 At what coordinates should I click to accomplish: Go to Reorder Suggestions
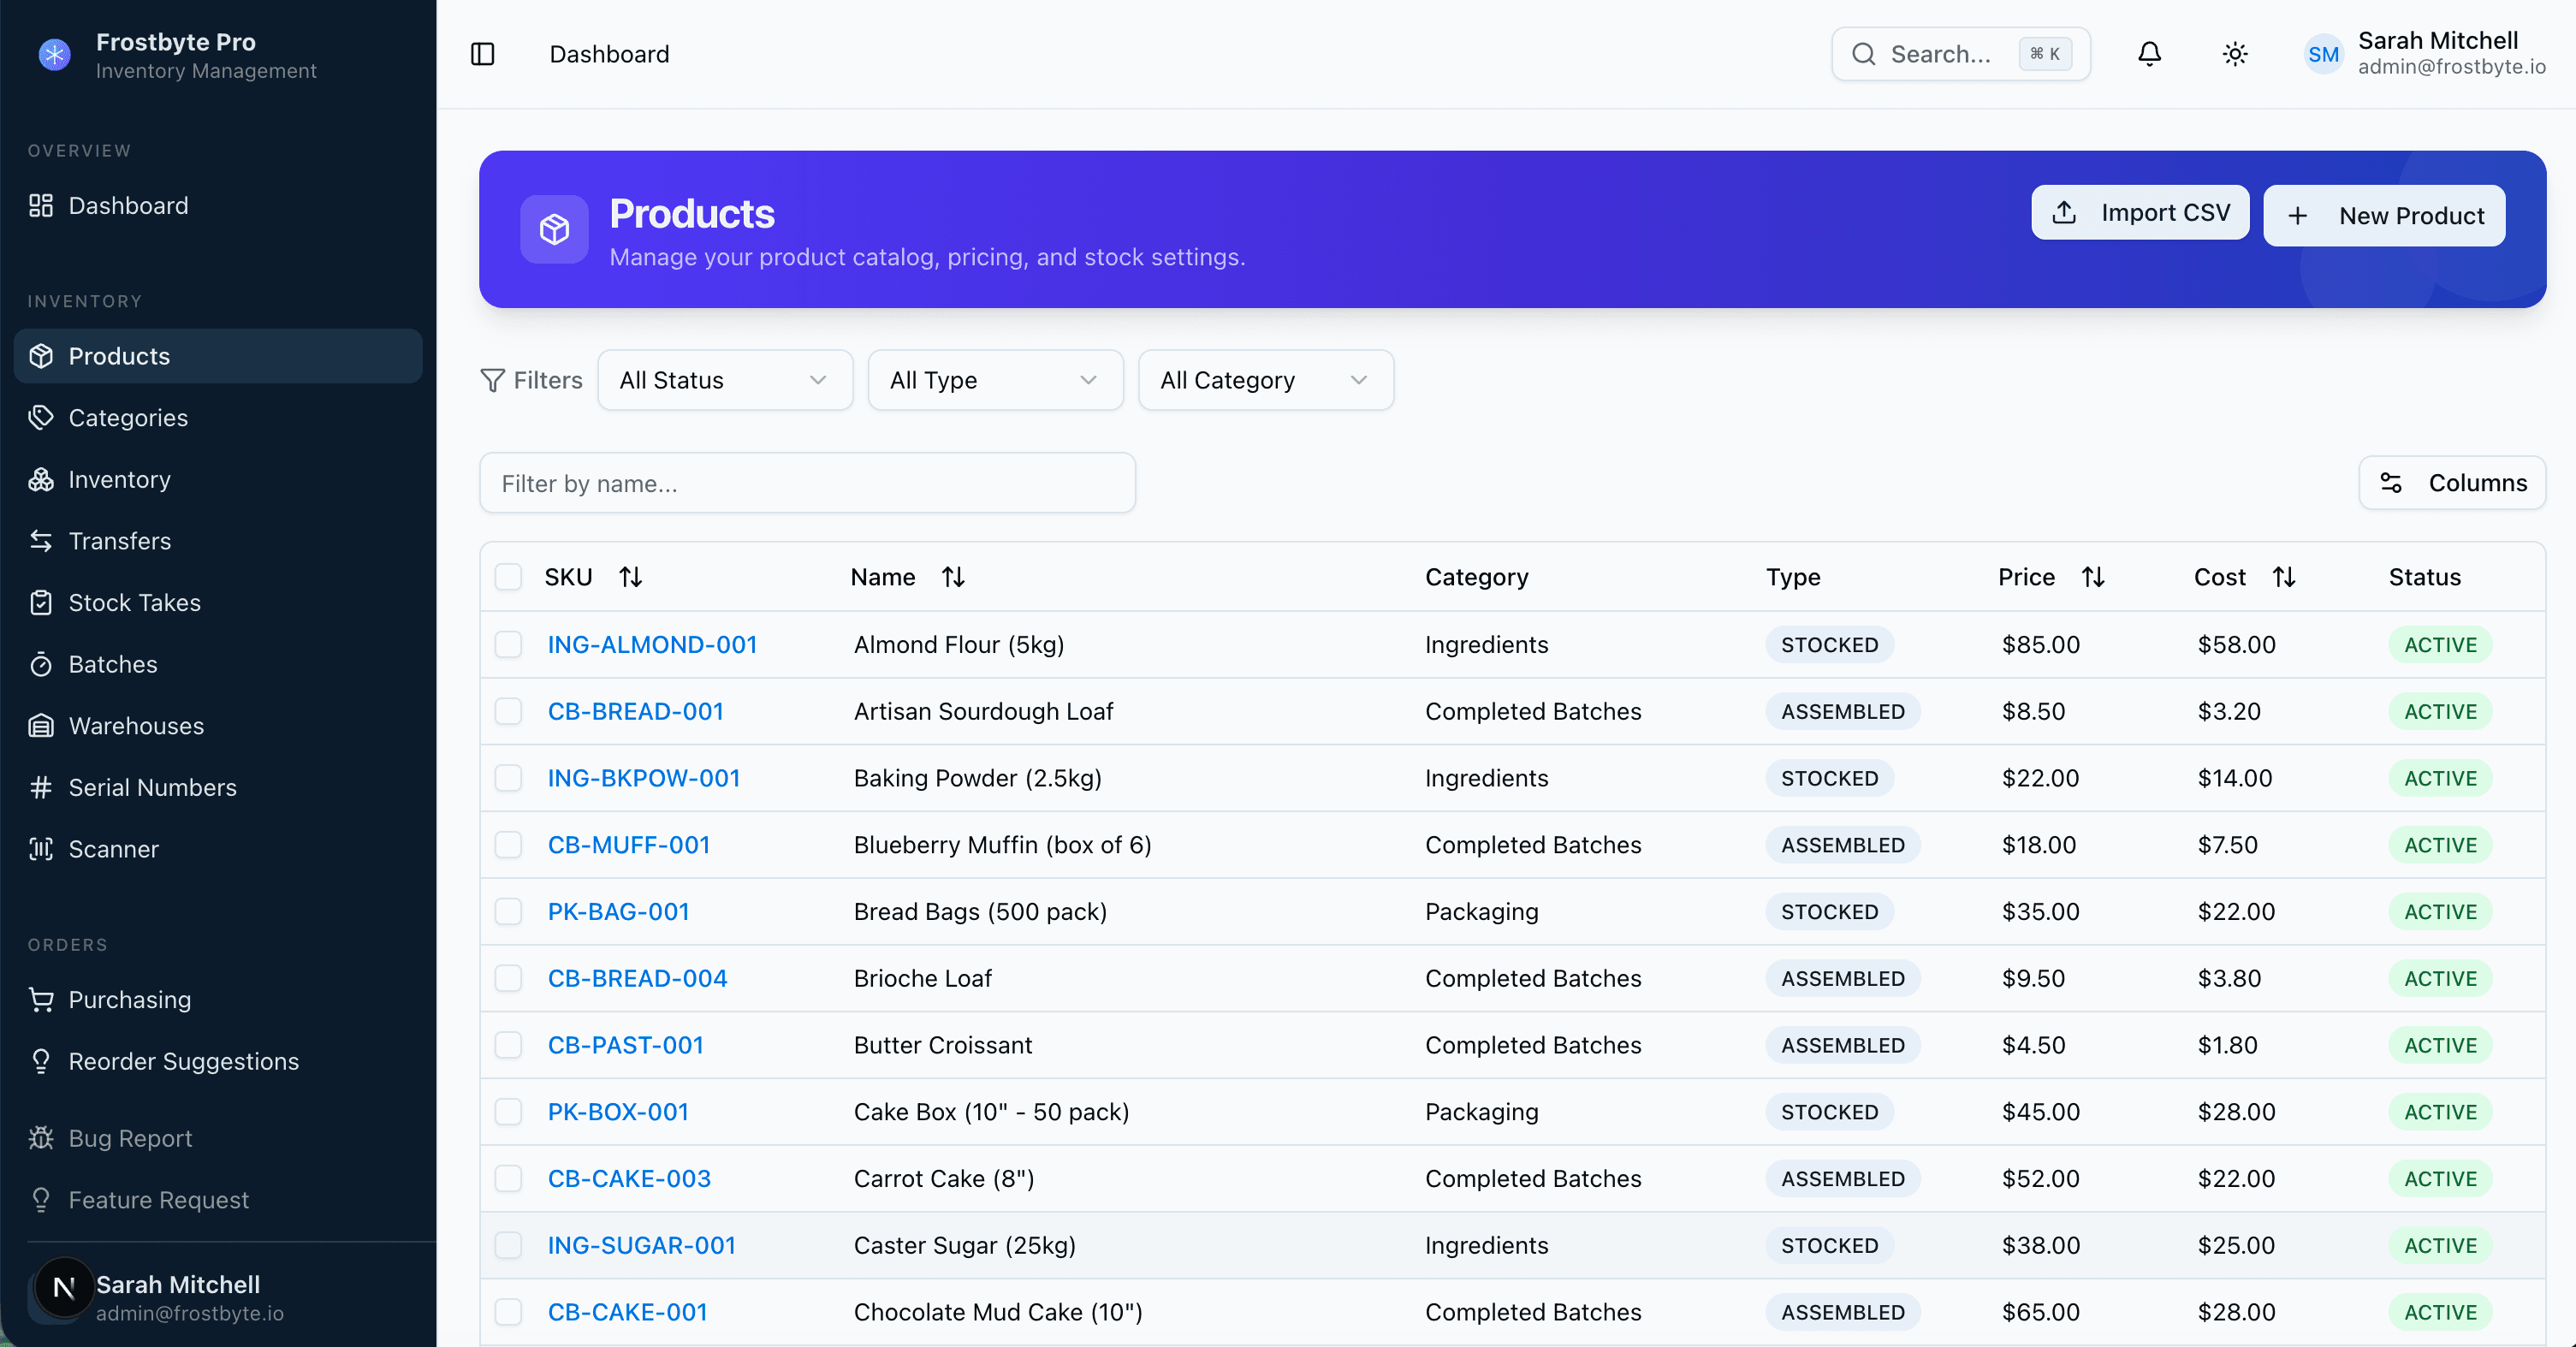[x=183, y=1061]
